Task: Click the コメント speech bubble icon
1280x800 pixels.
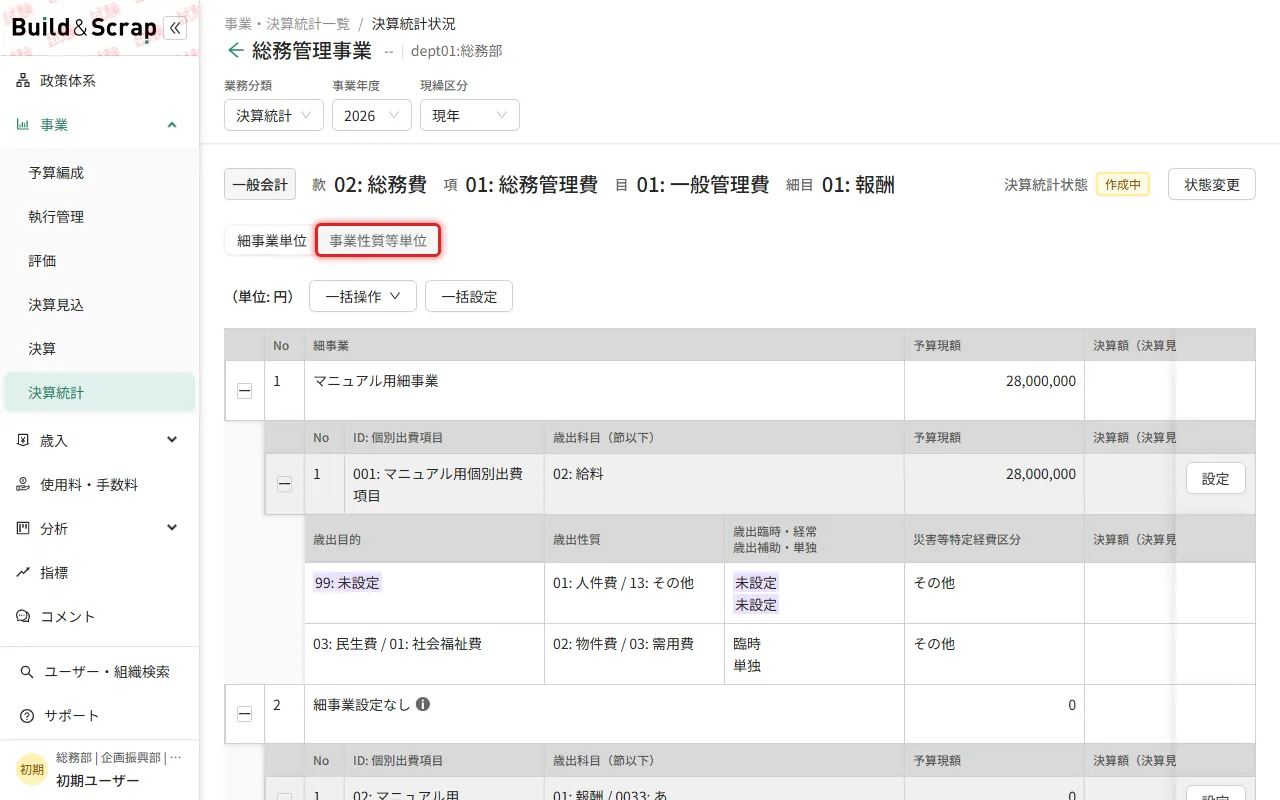Action: [23, 617]
